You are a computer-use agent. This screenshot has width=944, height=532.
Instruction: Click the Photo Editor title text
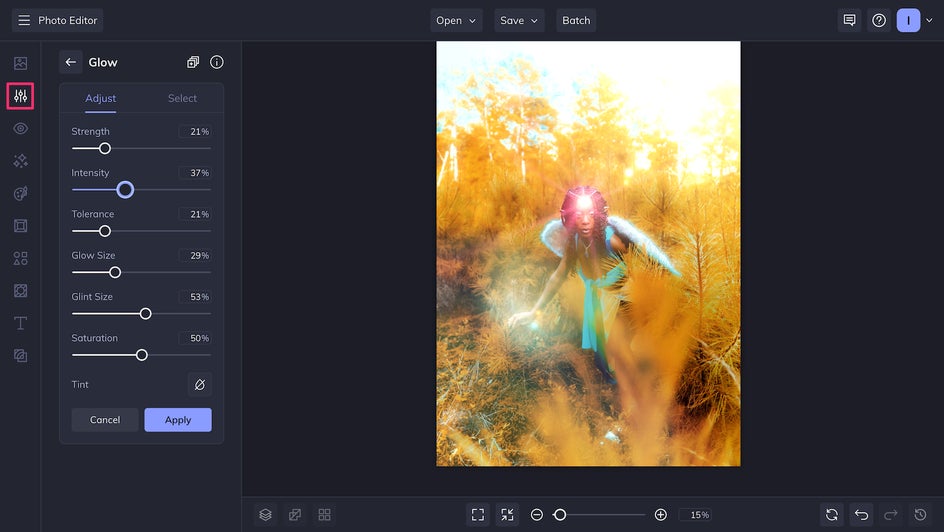click(x=67, y=20)
